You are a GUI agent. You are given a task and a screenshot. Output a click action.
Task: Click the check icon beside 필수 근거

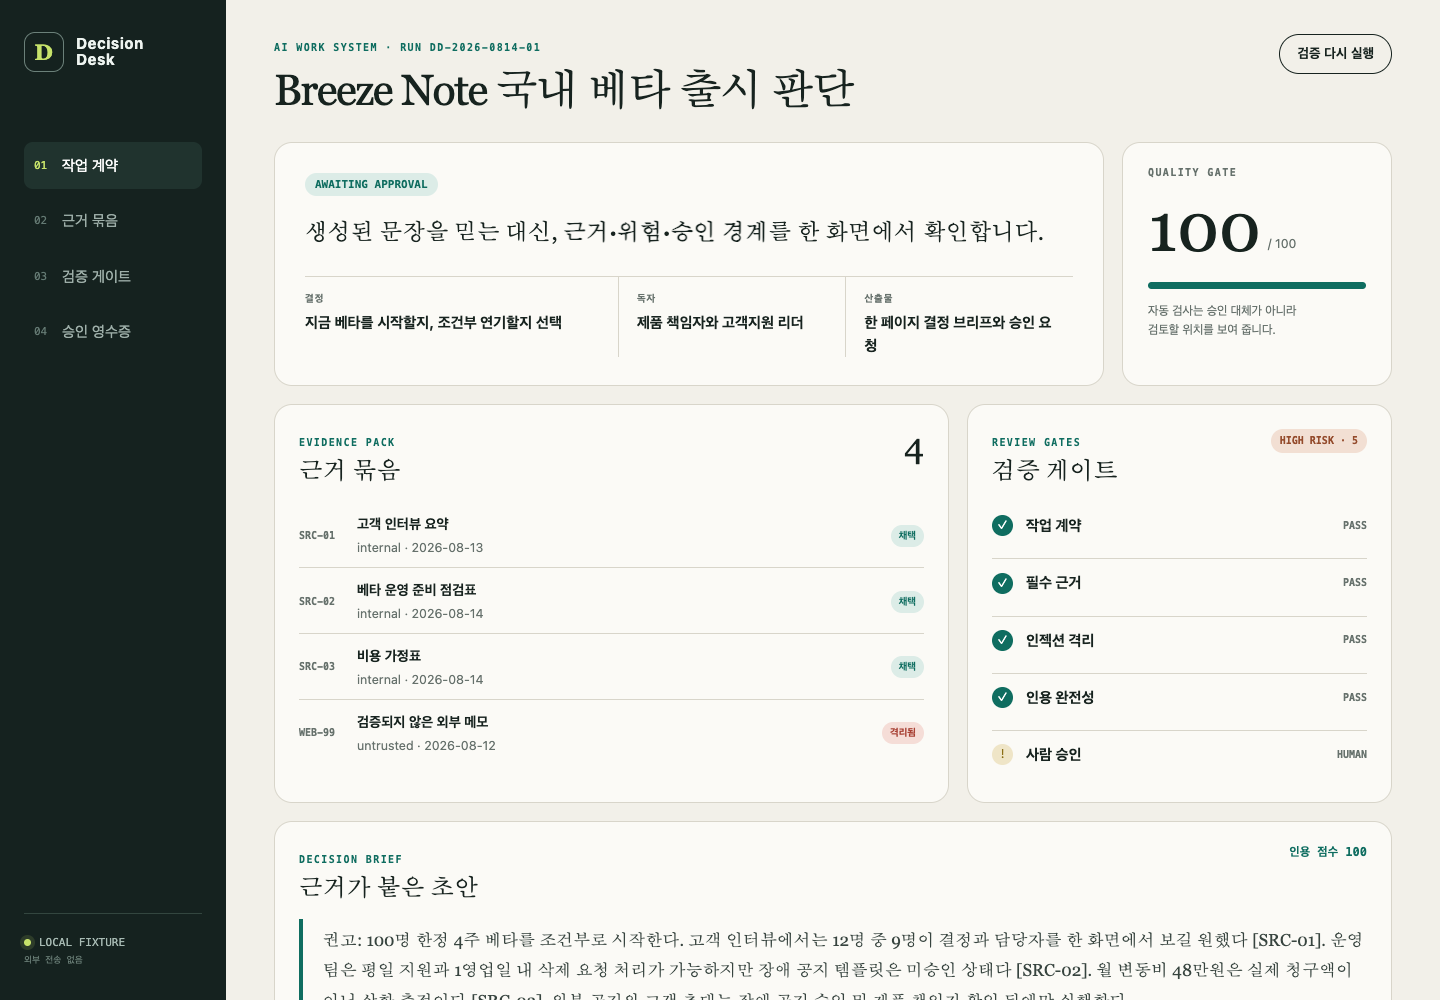click(1002, 583)
